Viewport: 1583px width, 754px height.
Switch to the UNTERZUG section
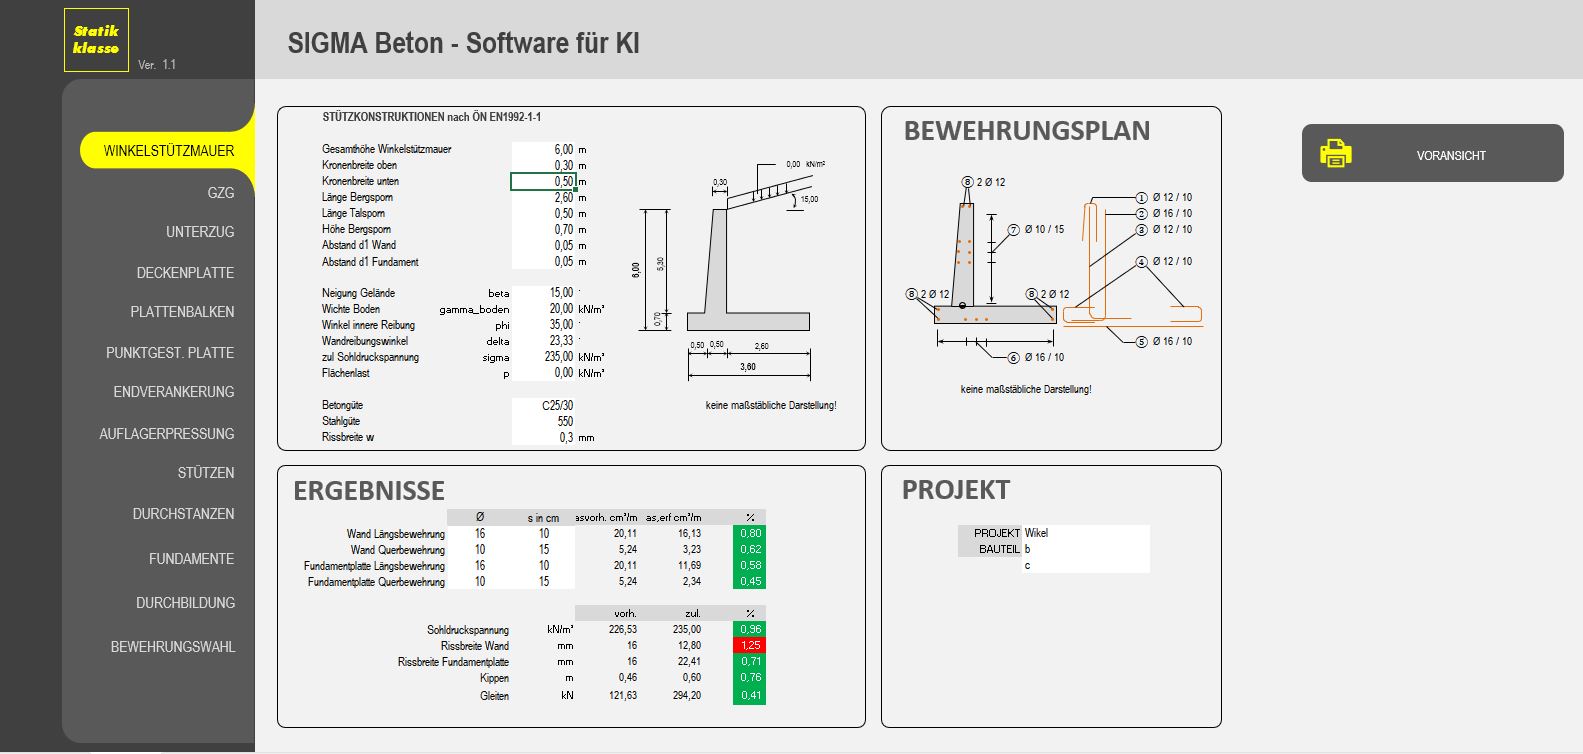tap(200, 232)
